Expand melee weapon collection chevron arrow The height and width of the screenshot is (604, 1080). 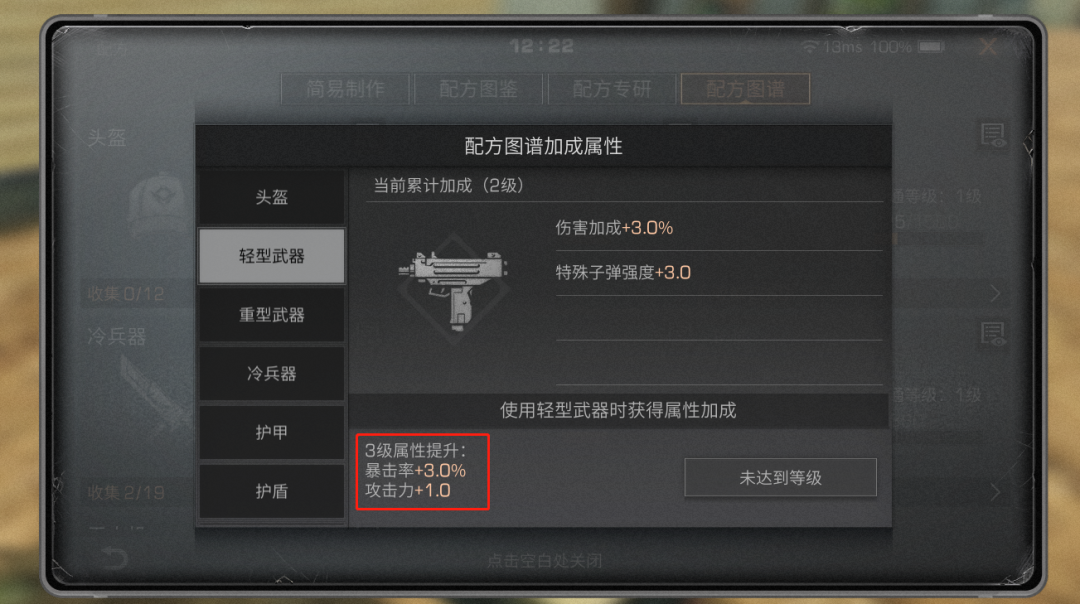click(x=996, y=492)
